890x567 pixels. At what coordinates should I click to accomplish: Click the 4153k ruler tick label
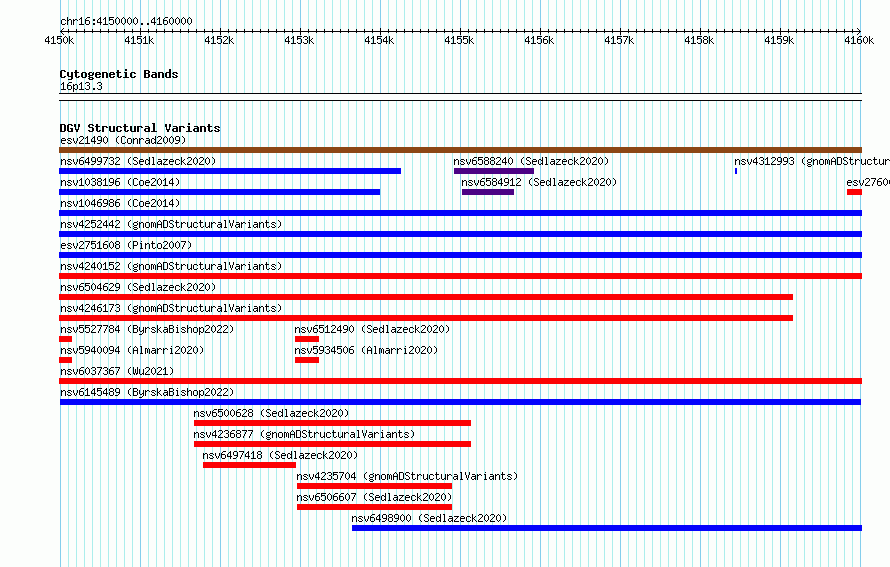pos(299,40)
